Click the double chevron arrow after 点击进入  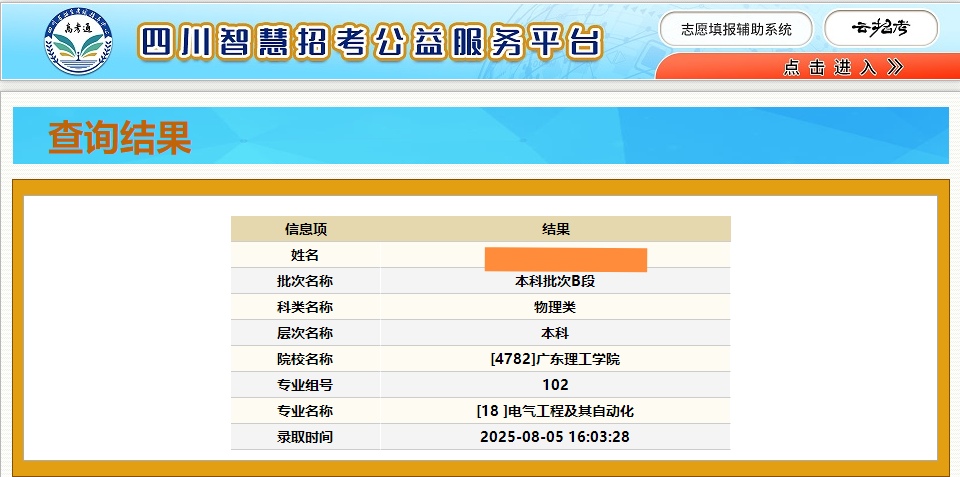click(x=895, y=67)
